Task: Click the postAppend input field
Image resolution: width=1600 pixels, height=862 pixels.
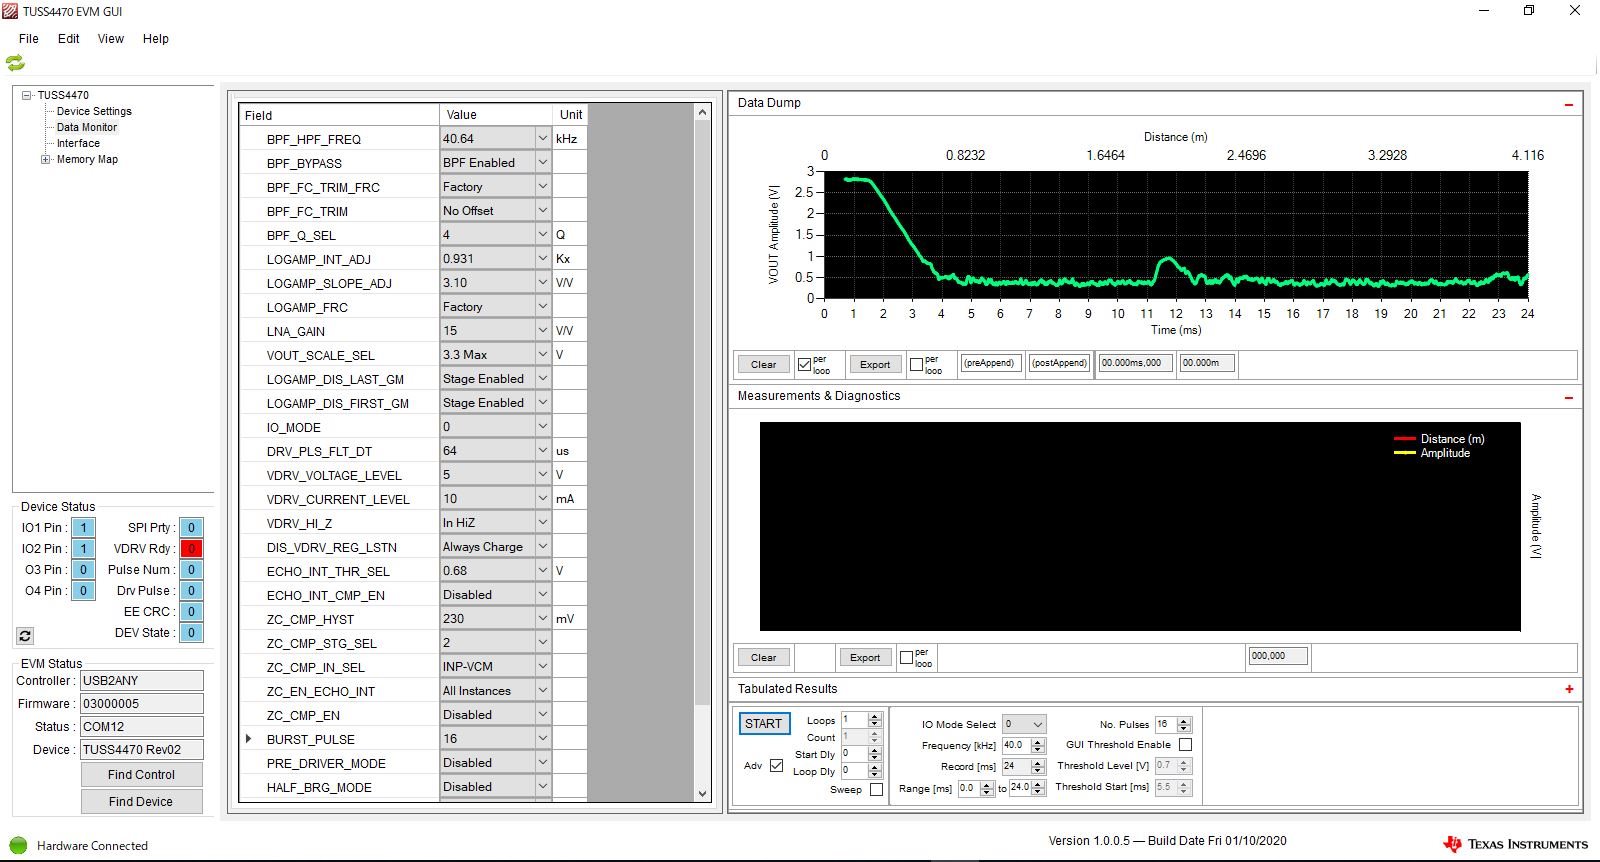Action: pyautogui.click(x=1060, y=363)
